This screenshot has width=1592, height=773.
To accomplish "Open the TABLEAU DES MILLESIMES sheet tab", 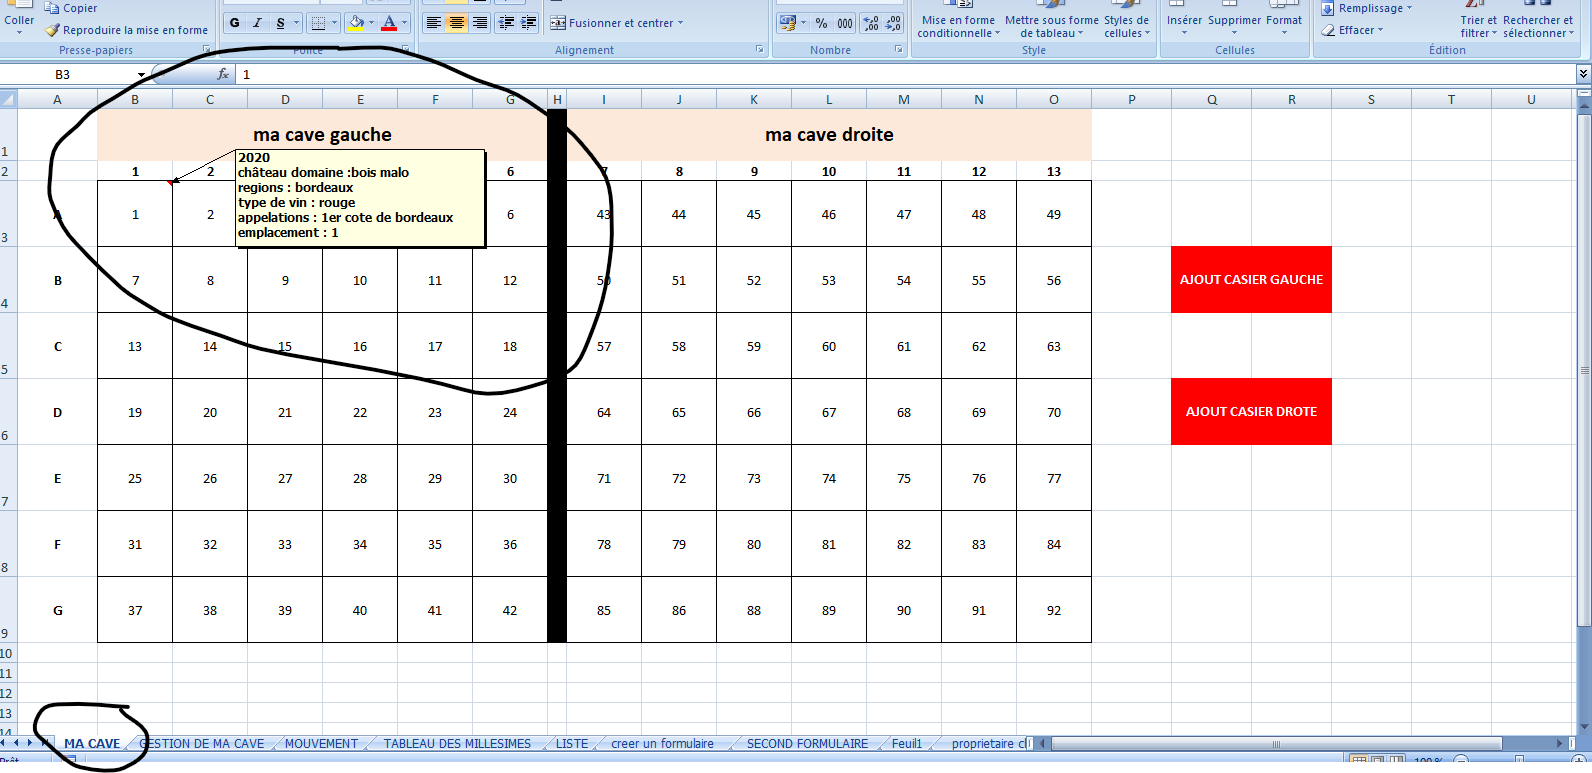I will (x=457, y=744).
